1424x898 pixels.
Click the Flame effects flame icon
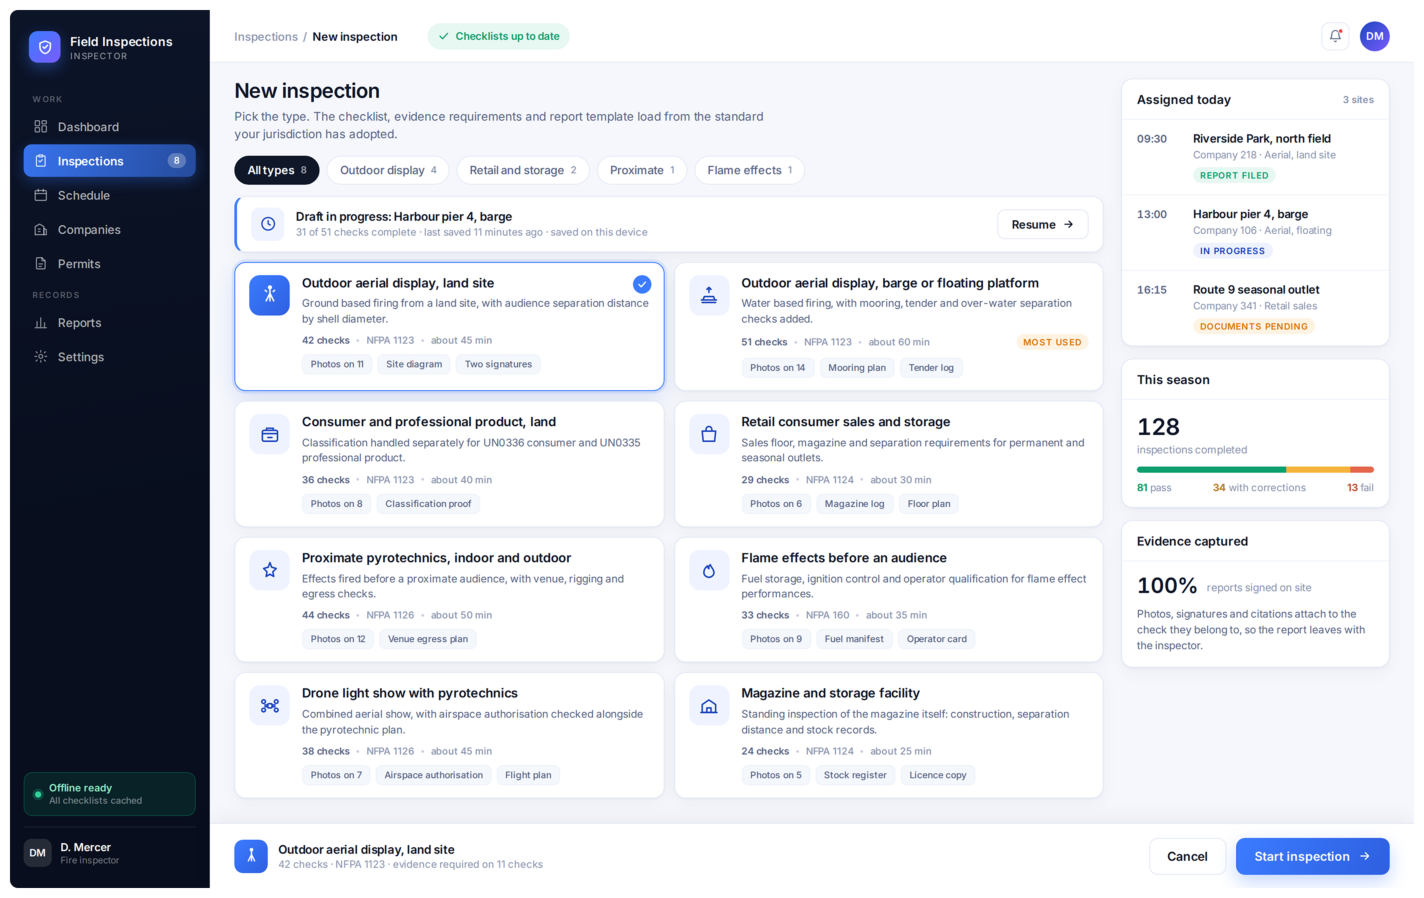(x=709, y=570)
